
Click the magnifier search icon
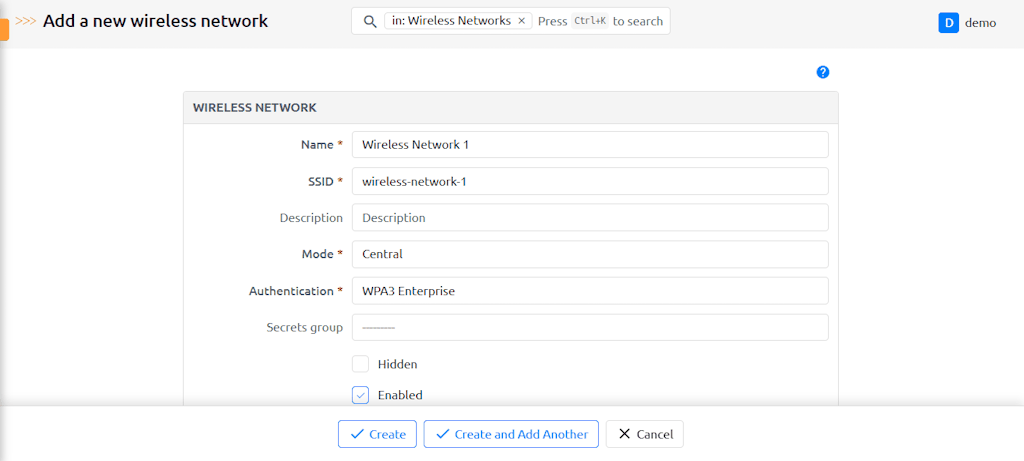[369, 21]
